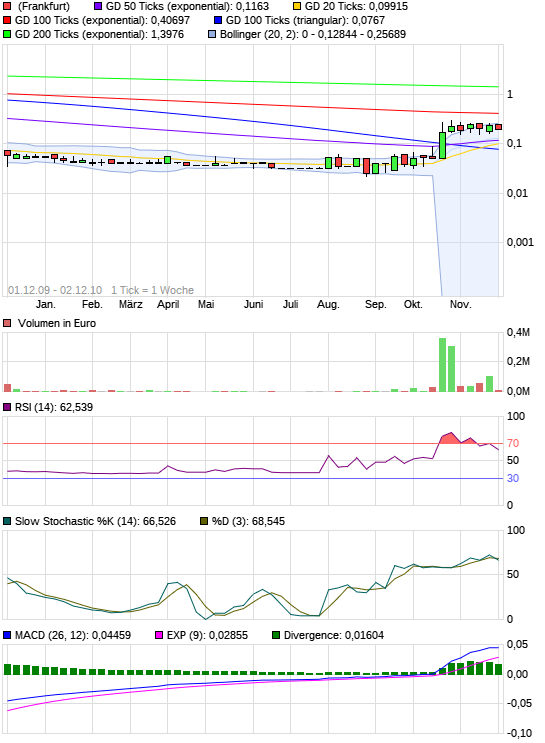Click the blue GD 100 Ticks triangular swatch
This screenshot has width=545, height=743.
point(218,20)
